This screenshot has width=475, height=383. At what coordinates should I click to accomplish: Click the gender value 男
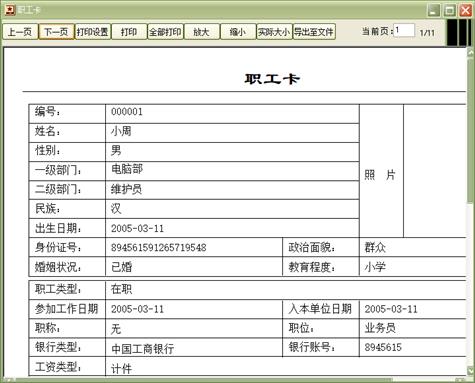tap(116, 150)
